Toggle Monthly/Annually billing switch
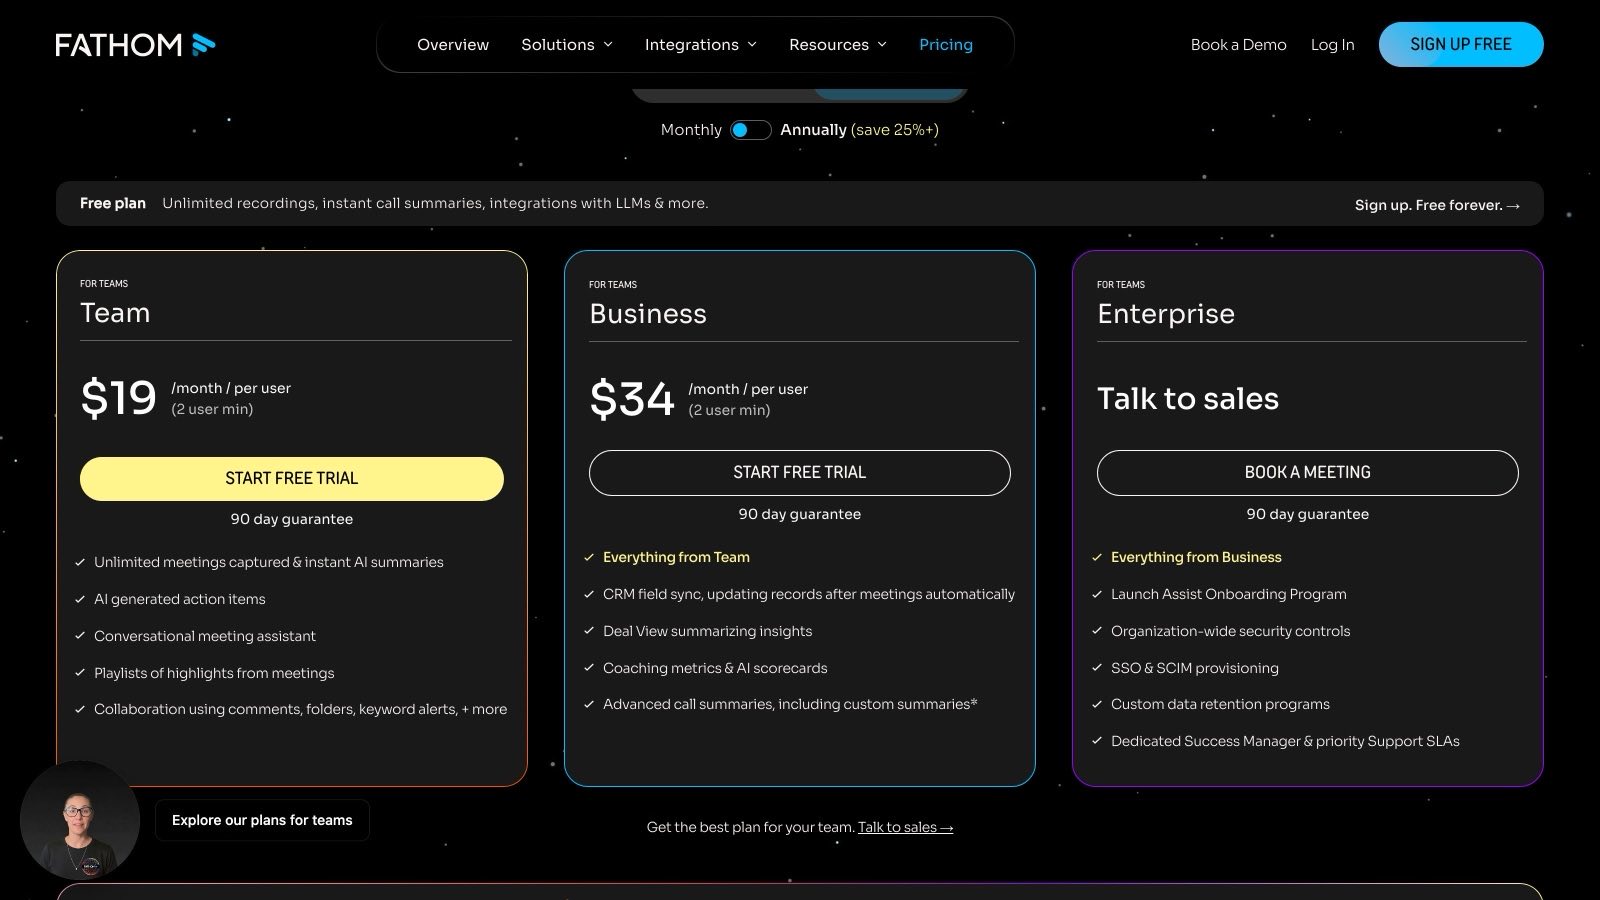Screen dimensions: 1600x900 pos(750,130)
